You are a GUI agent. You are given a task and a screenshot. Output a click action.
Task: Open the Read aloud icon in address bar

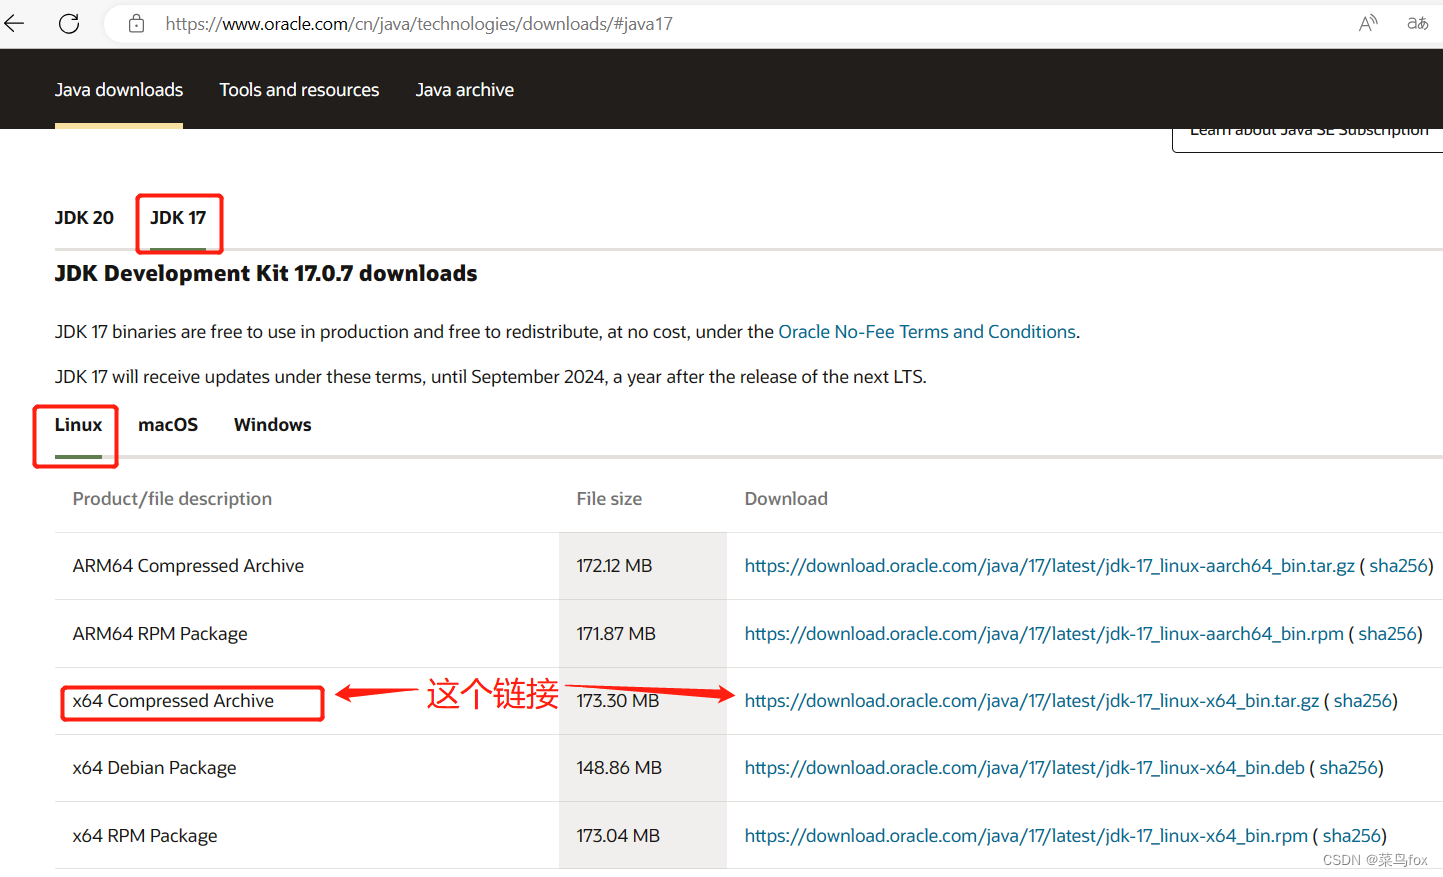1368,23
